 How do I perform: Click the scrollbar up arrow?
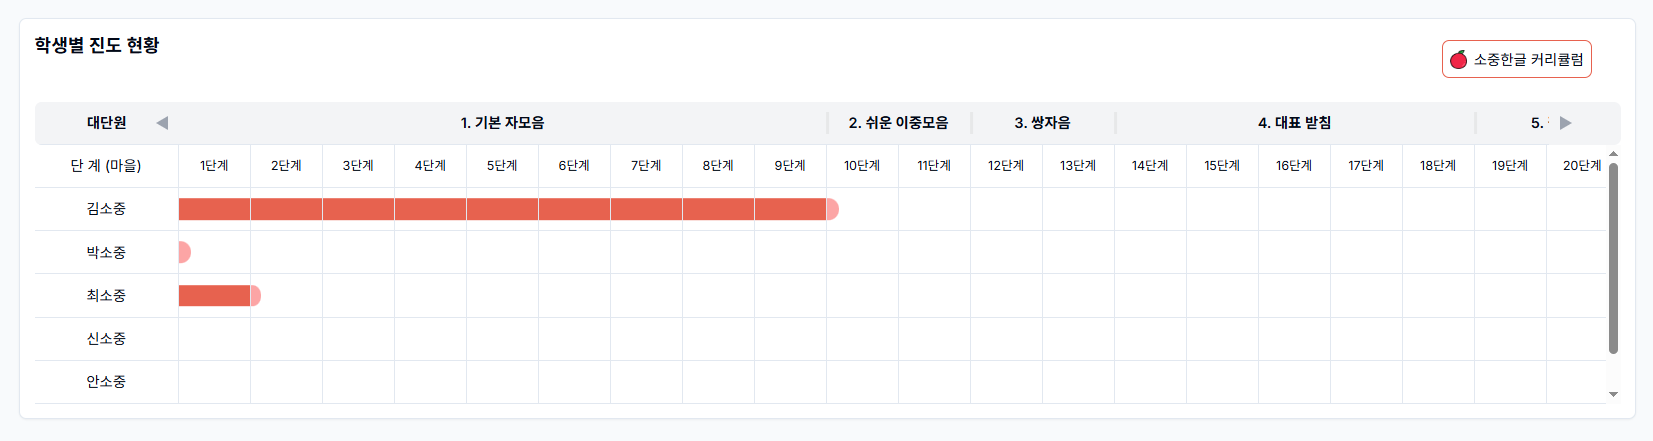click(x=1613, y=154)
